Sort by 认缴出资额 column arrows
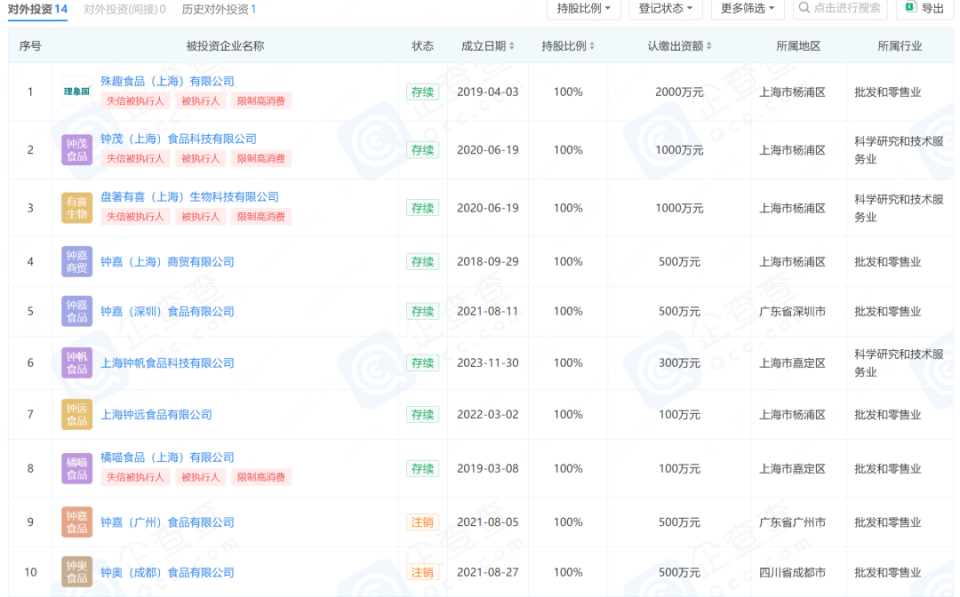This screenshot has width=960, height=597. point(709,46)
